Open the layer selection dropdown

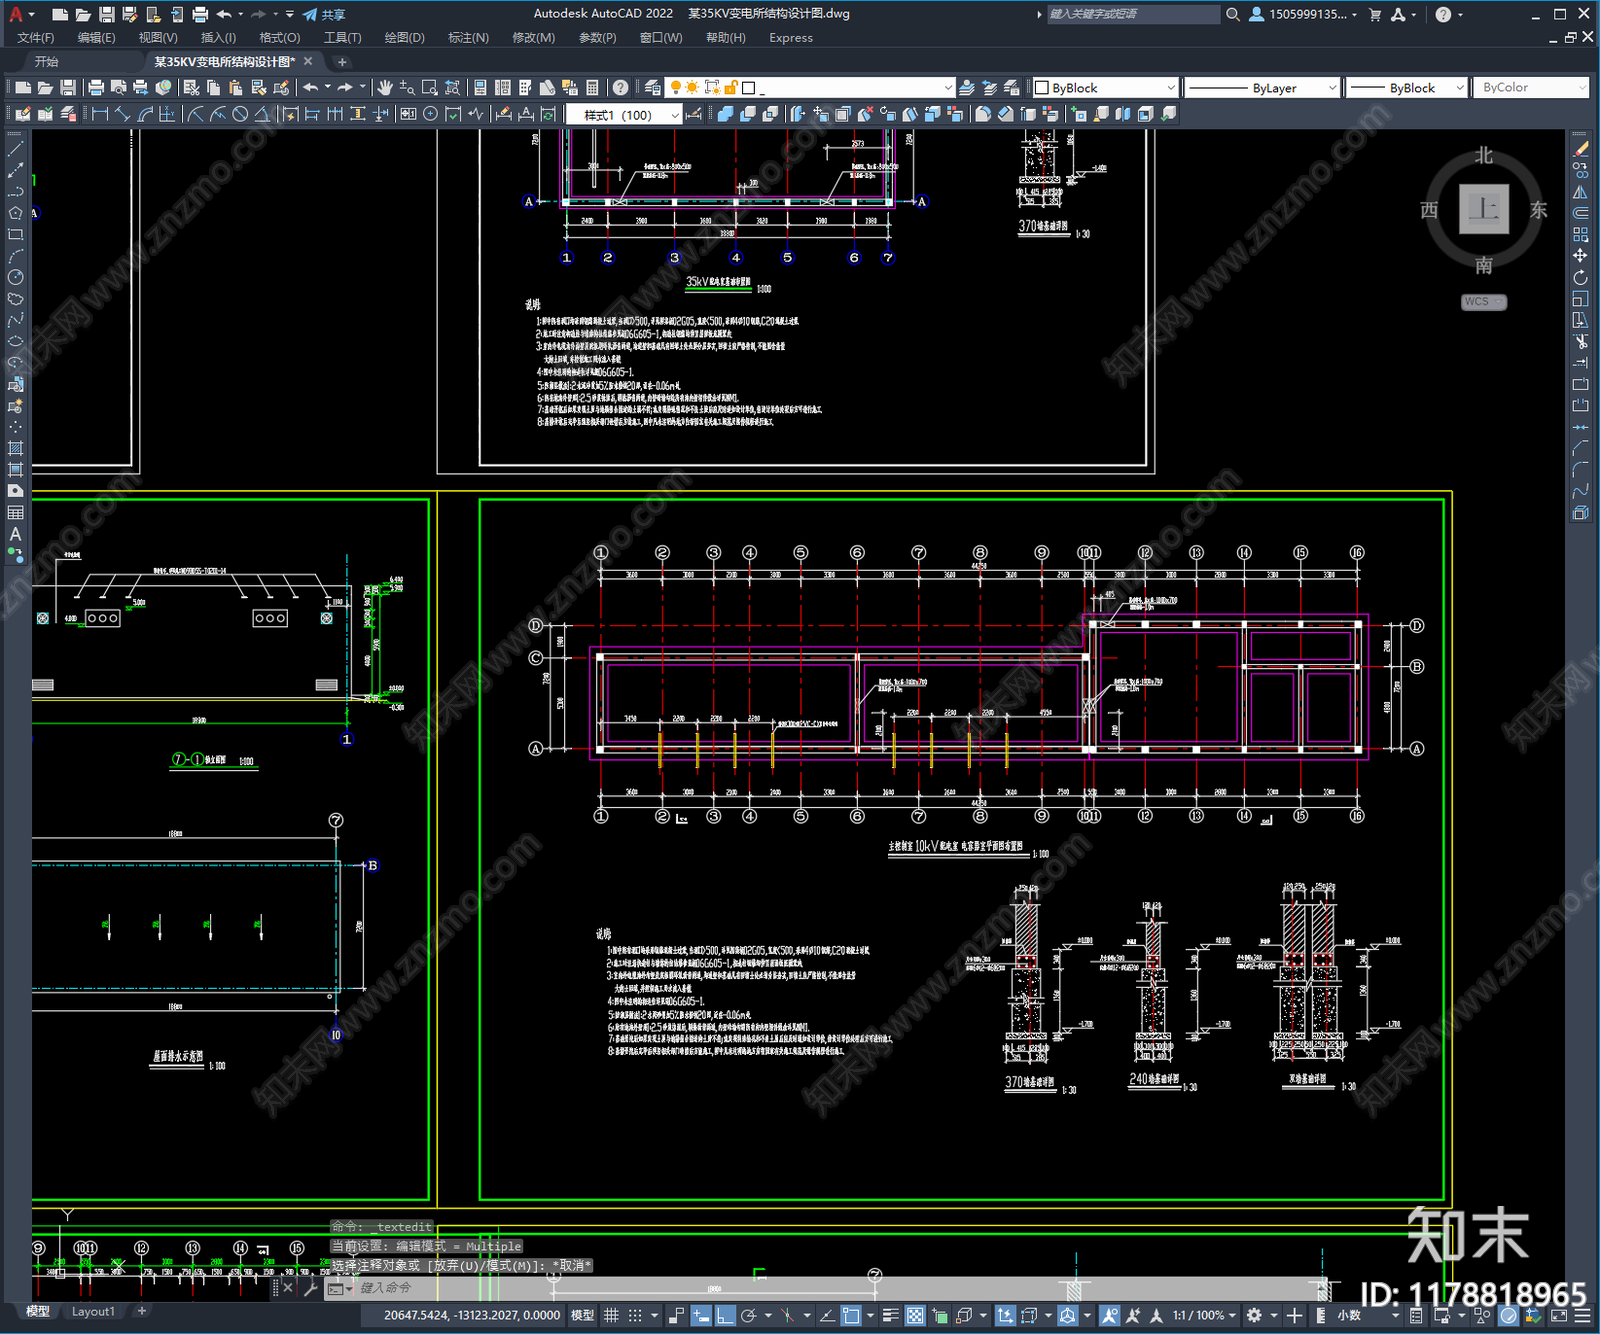click(810, 88)
